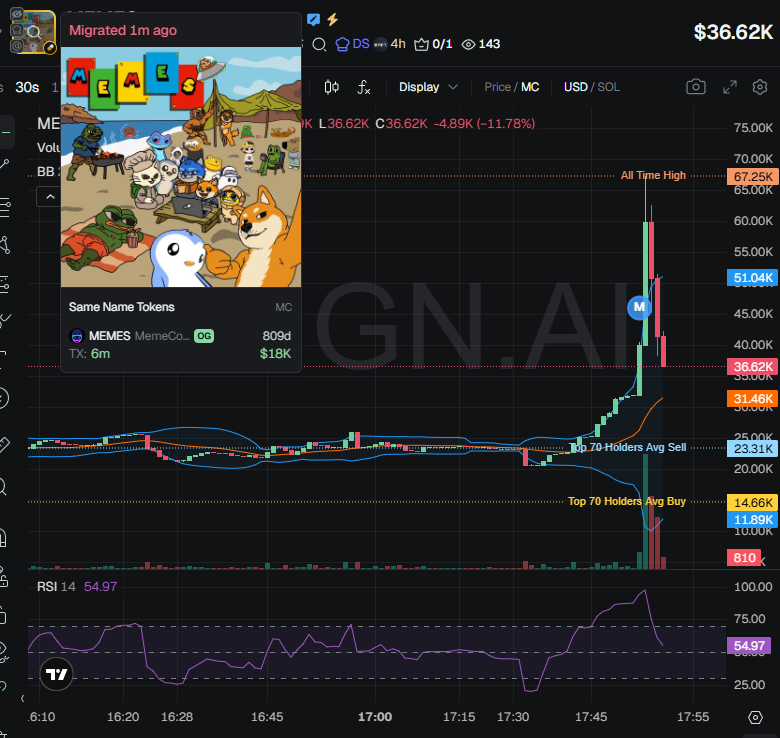Click the @ icon on token thumbnail
780x738 pixels.
tap(16, 46)
